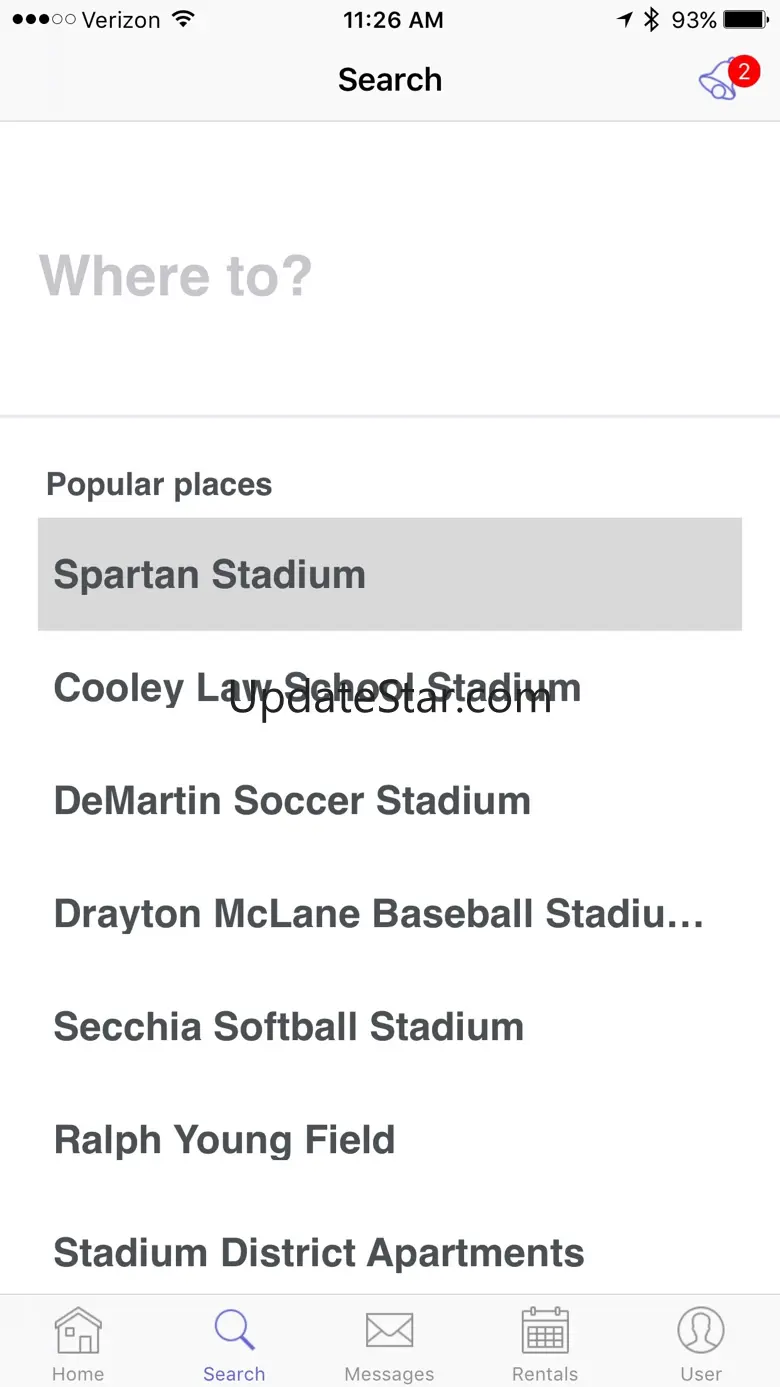This screenshot has height=1387, width=780.
Task: Tap the Home house icon
Action: [x=78, y=1331]
